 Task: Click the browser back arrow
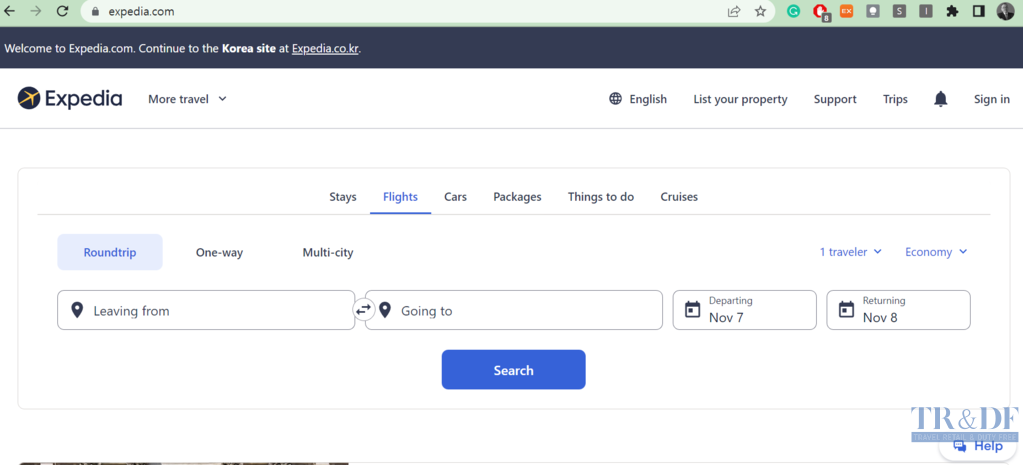pos(10,11)
